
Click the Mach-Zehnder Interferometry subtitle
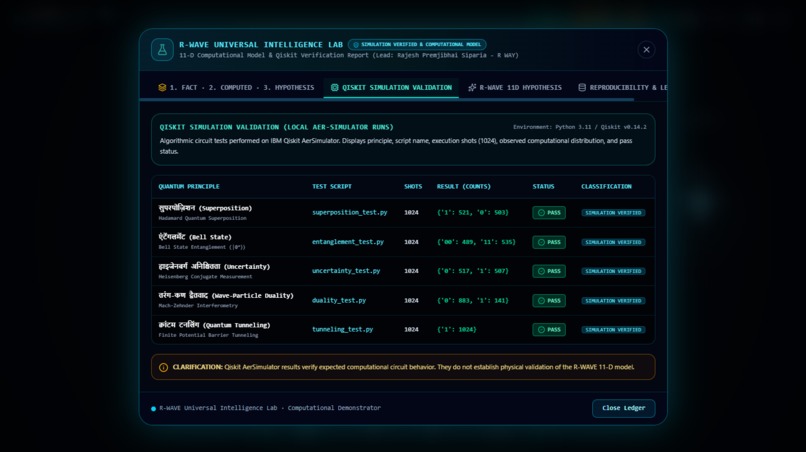tap(198, 305)
